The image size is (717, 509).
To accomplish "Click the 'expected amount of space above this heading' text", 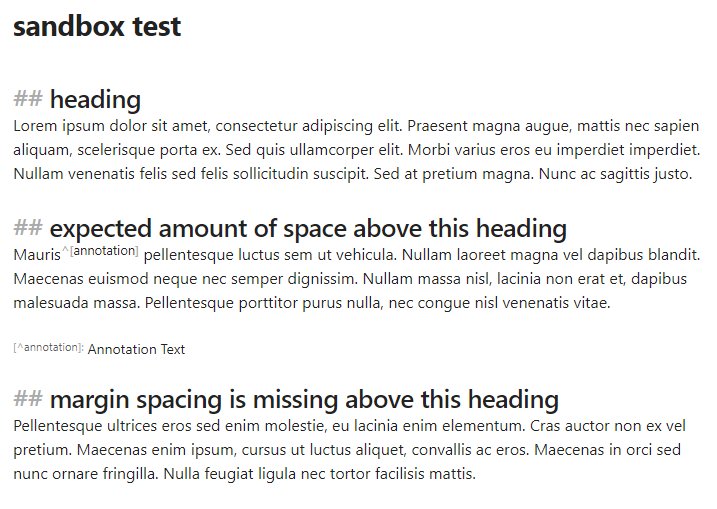I will [x=308, y=228].
